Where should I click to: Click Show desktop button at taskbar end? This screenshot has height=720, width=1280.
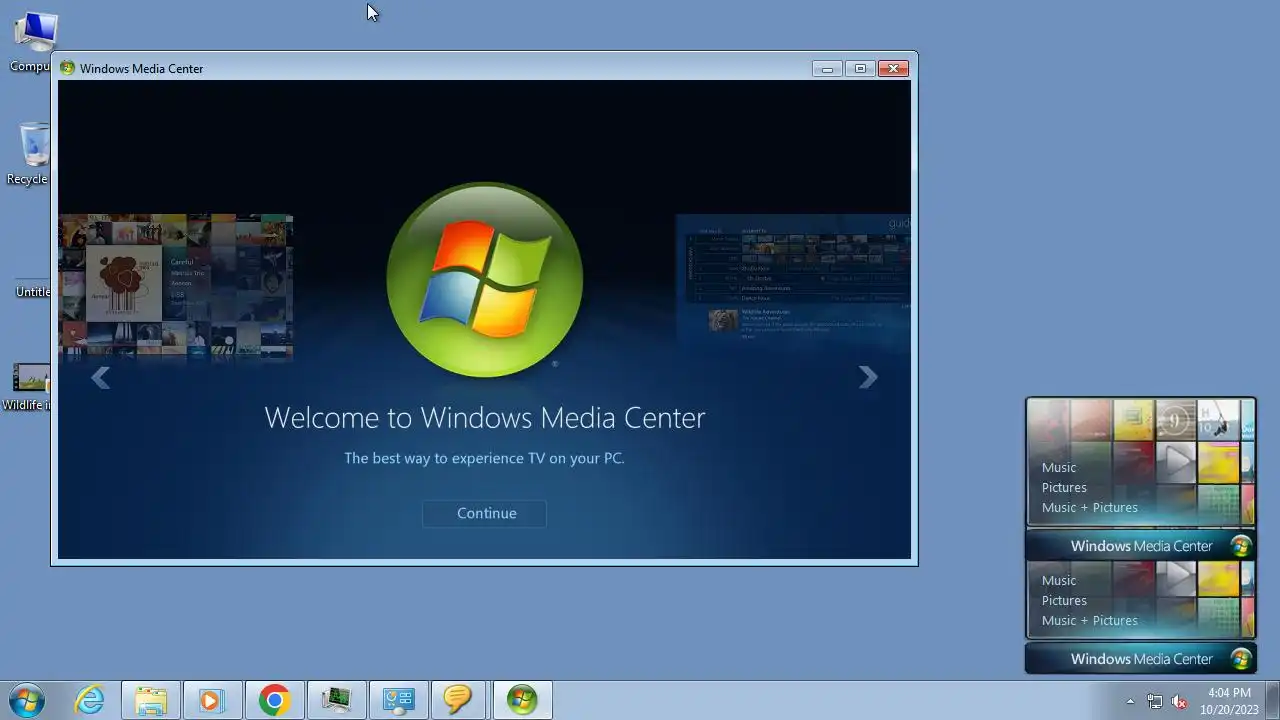(x=1272, y=700)
